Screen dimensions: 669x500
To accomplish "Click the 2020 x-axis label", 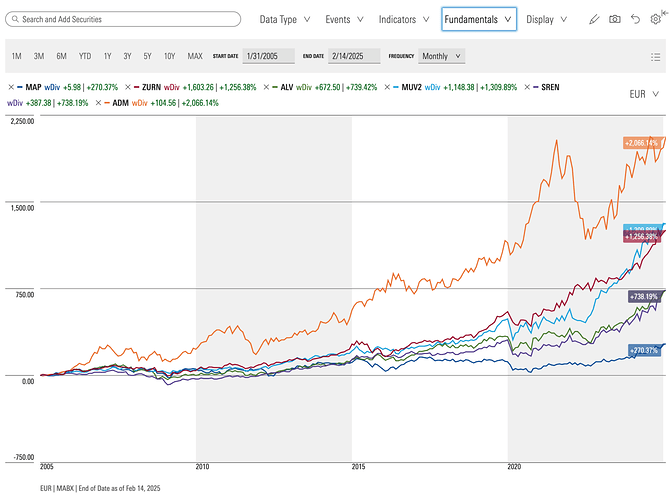I will pyautogui.click(x=514, y=467).
